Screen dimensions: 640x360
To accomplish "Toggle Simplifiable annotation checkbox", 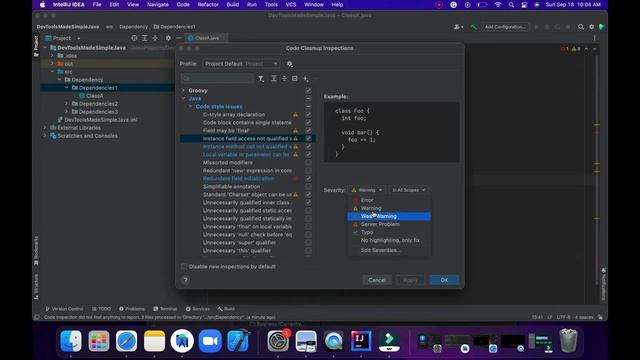I will click(x=308, y=187).
